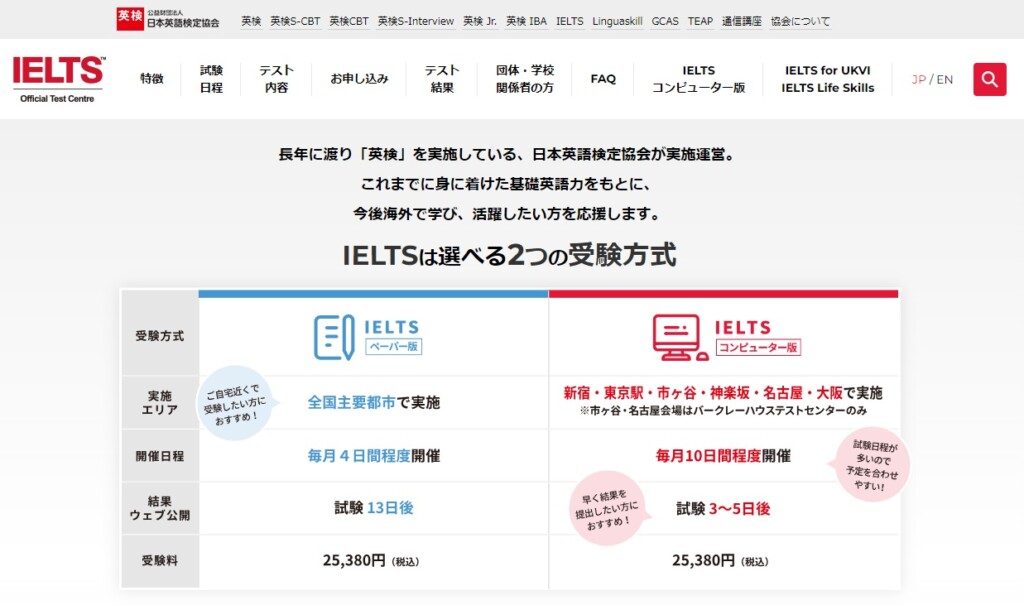
Task: Click the 受験料 row header
Action: [160, 561]
